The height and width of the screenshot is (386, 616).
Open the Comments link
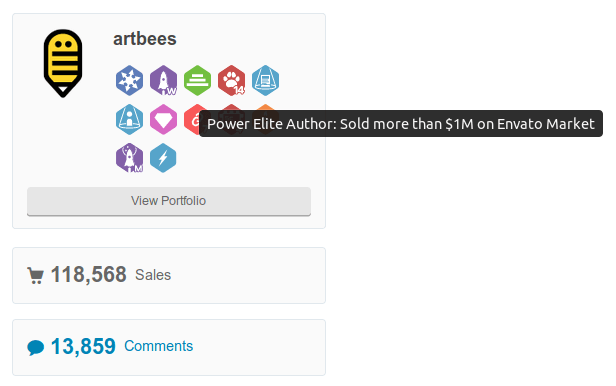click(x=158, y=346)
